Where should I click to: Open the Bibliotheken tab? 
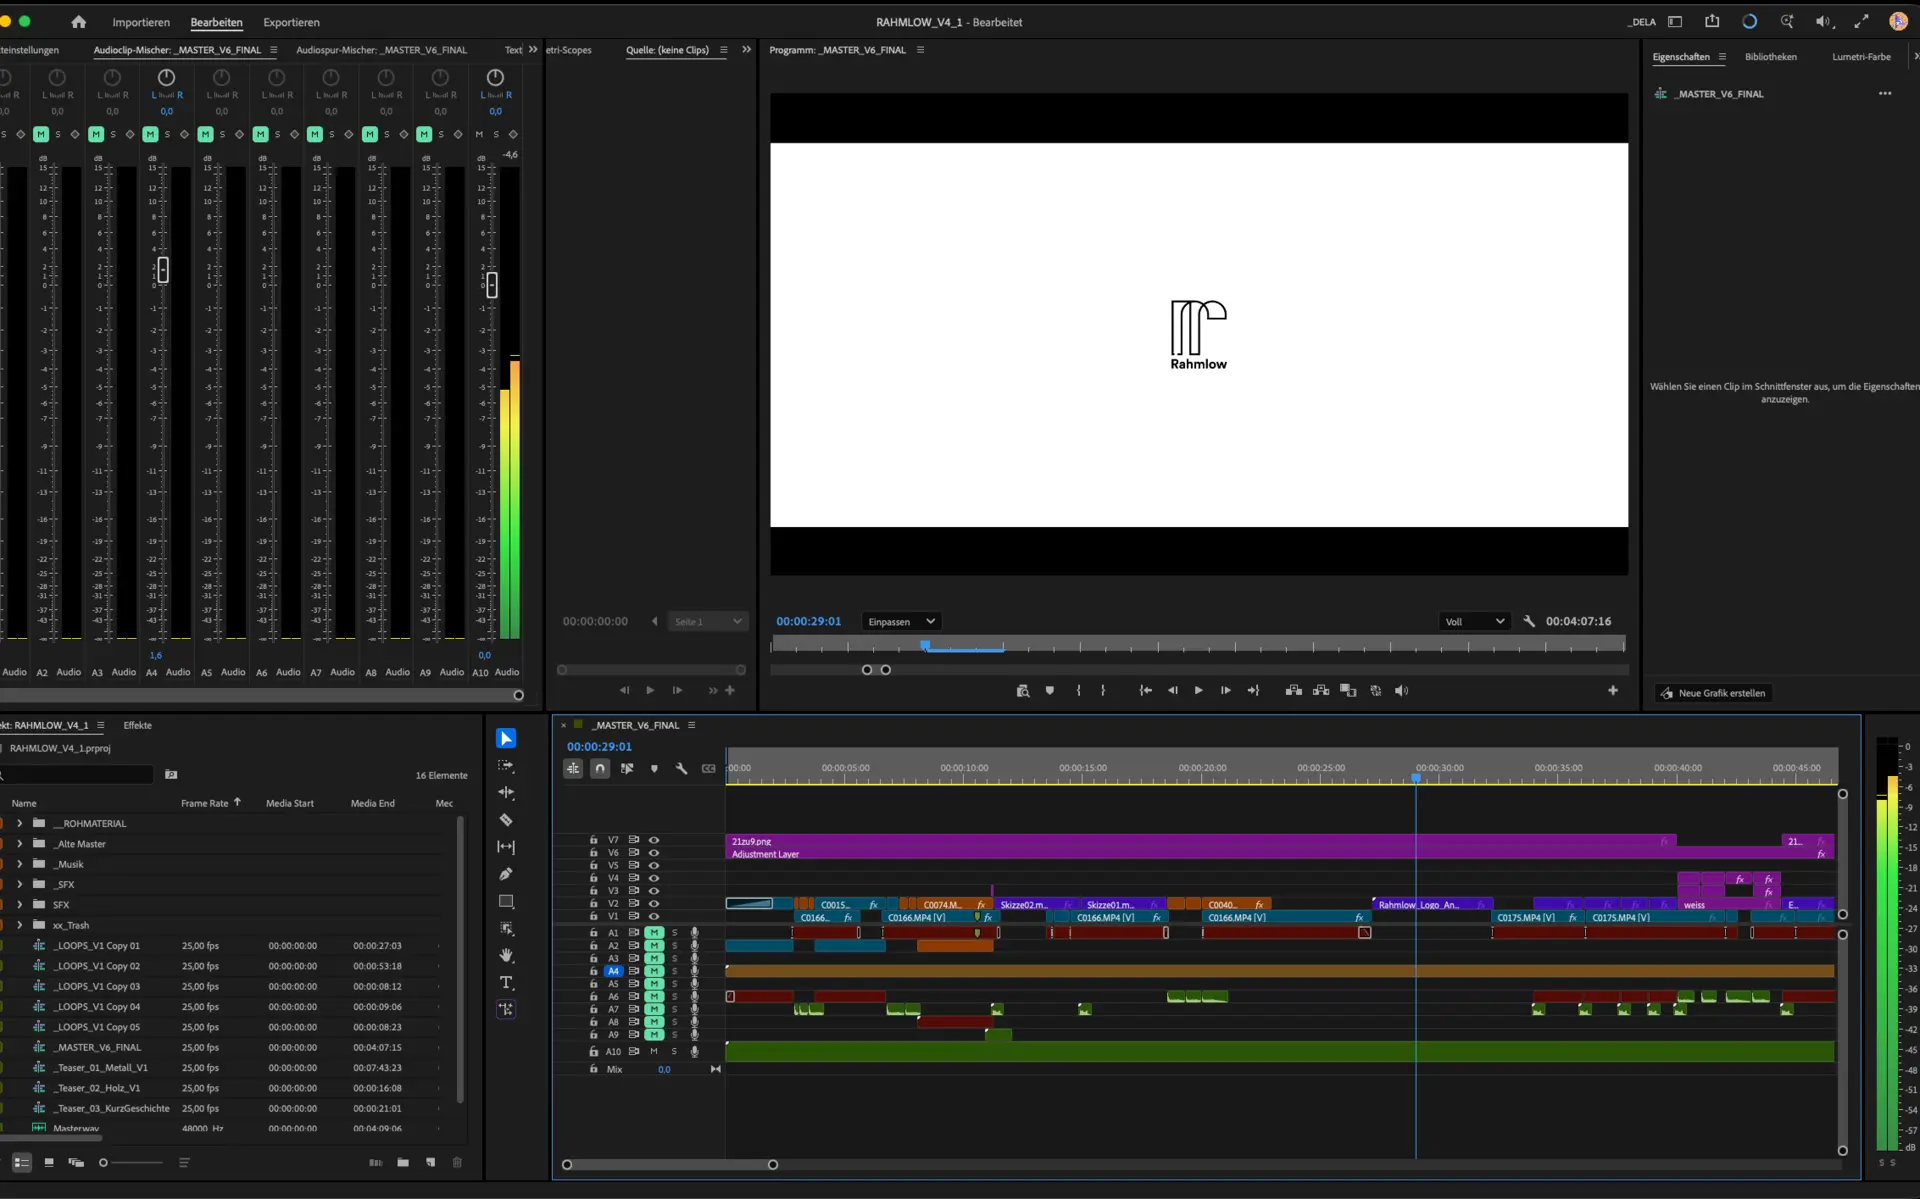(1770, 57)
